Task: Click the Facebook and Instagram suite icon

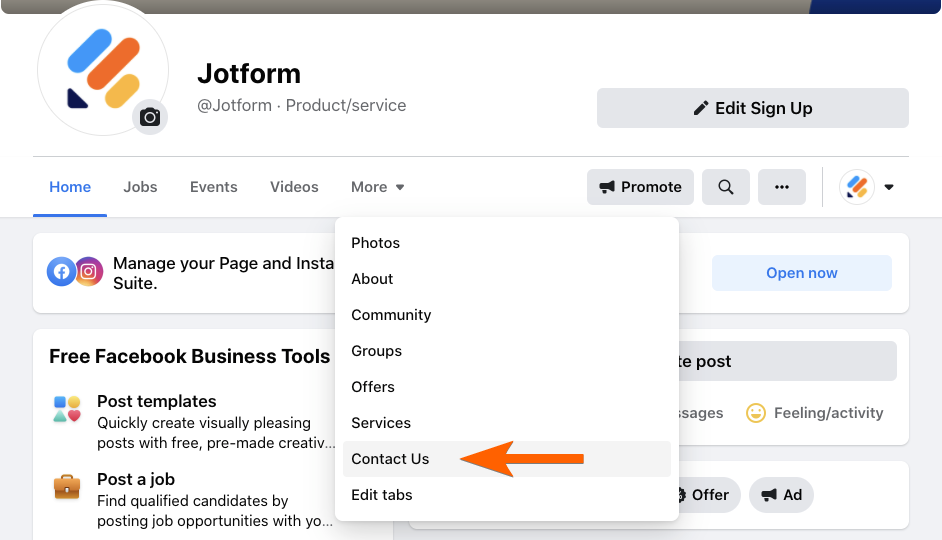Action: (76, 271)
